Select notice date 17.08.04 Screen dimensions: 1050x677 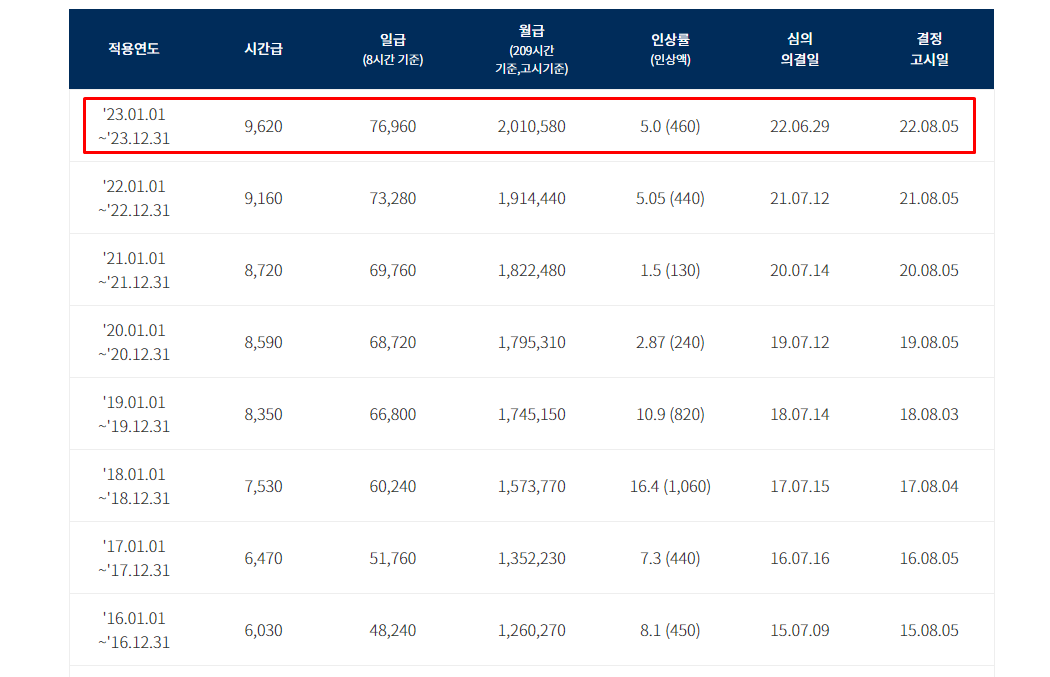929,486
